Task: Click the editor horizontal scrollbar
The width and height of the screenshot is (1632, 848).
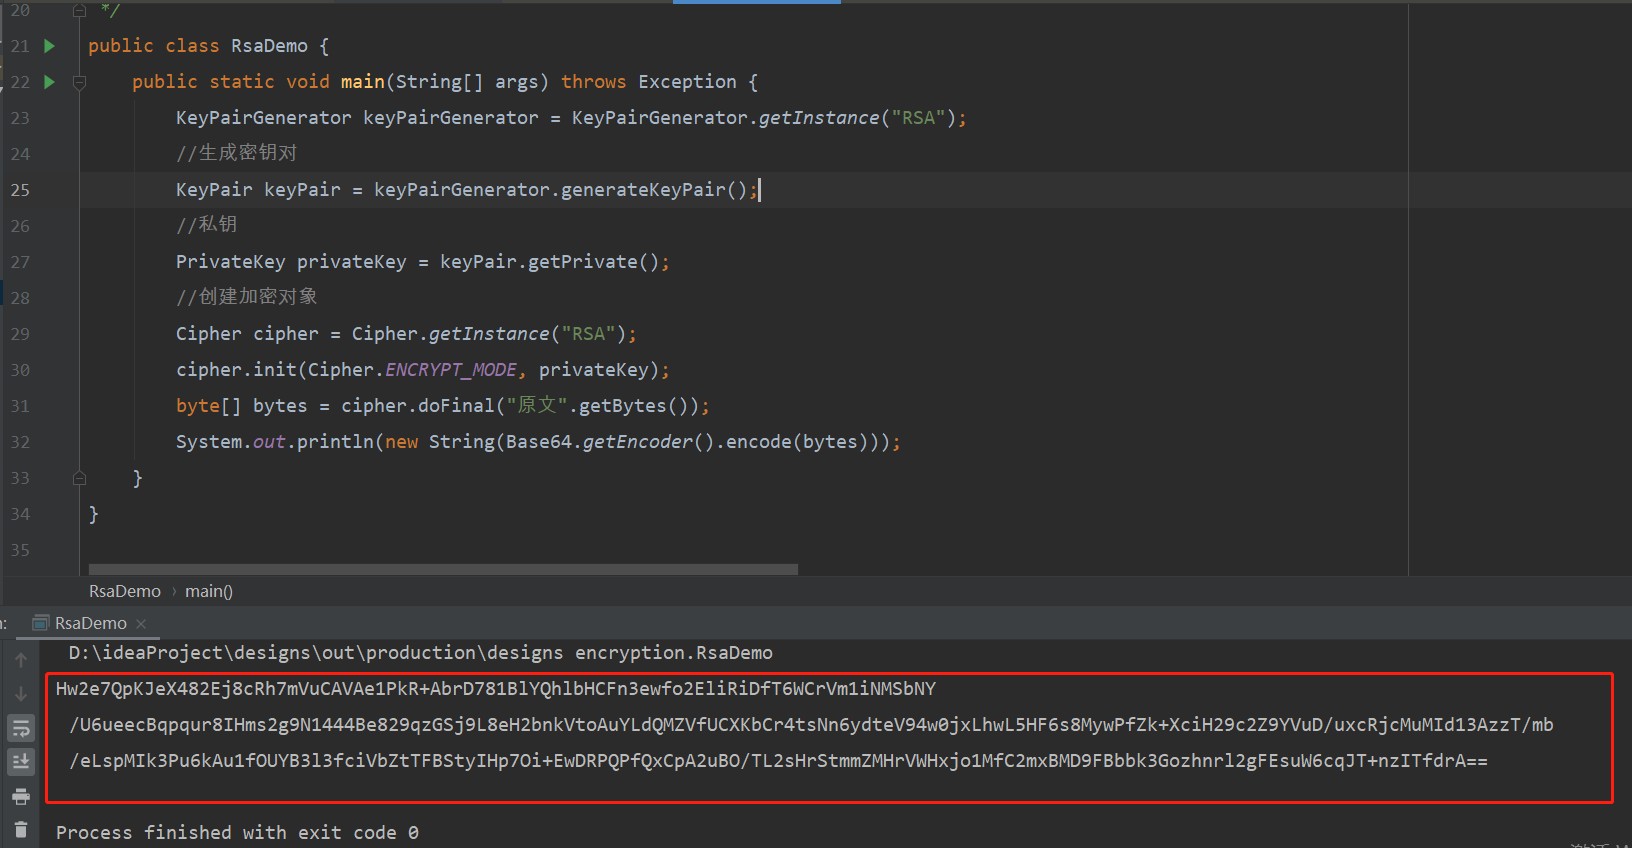Action: (443, 569)
